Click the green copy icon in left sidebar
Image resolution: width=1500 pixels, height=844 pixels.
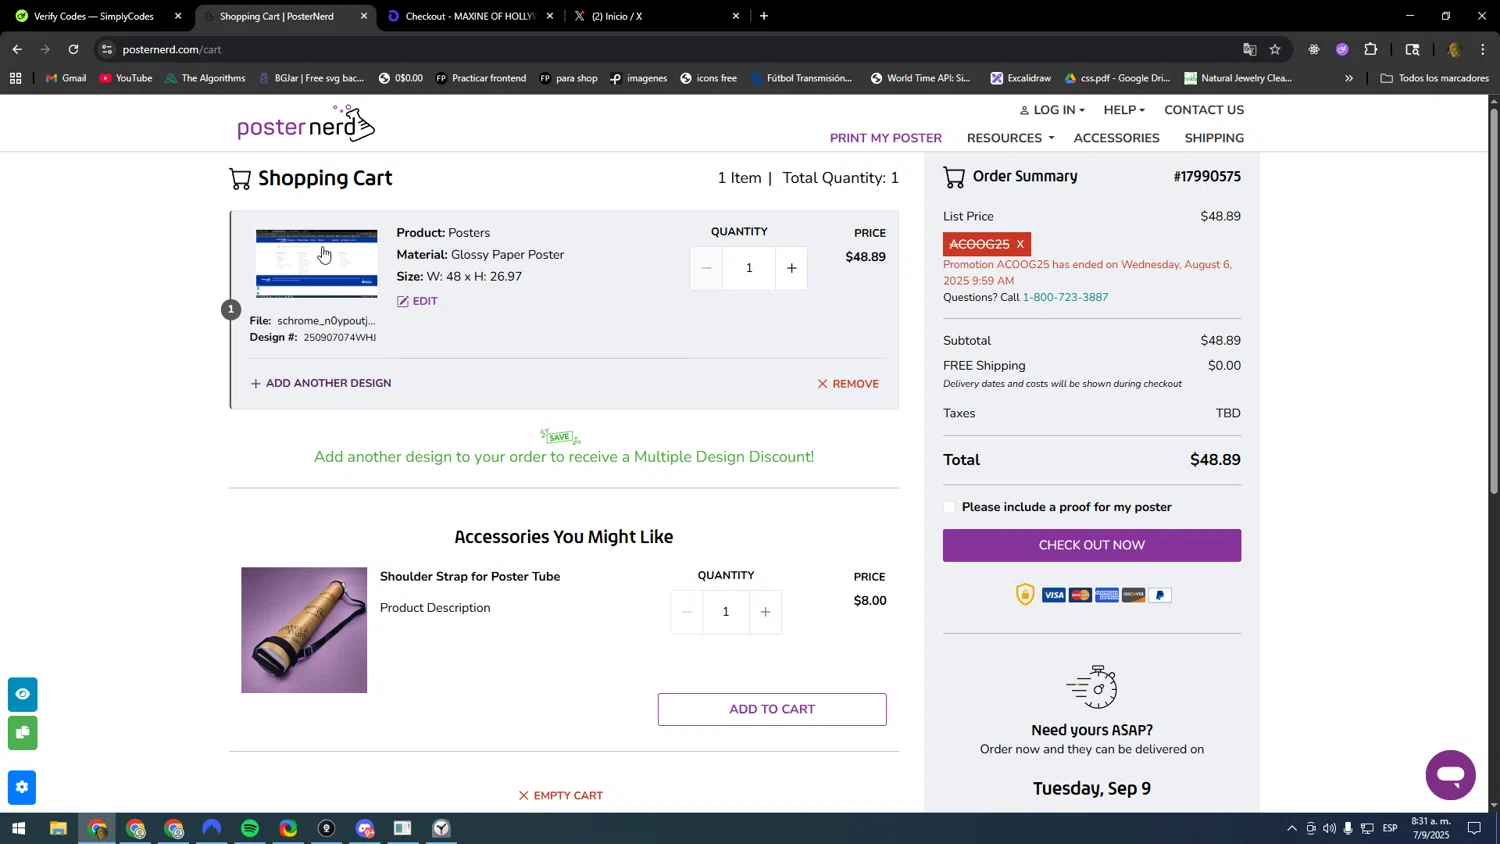point(22,733)
